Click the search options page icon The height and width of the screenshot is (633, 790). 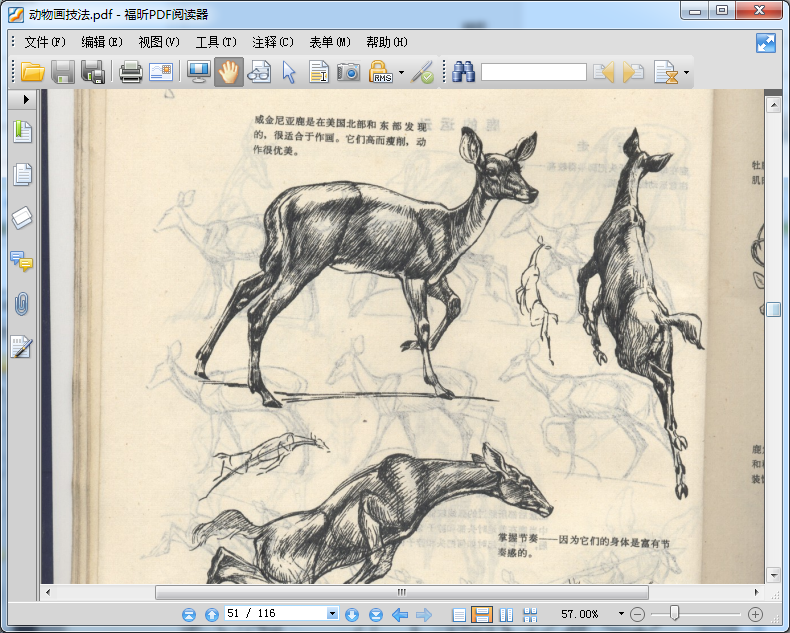pyautogui.click(x=666, y=72)
